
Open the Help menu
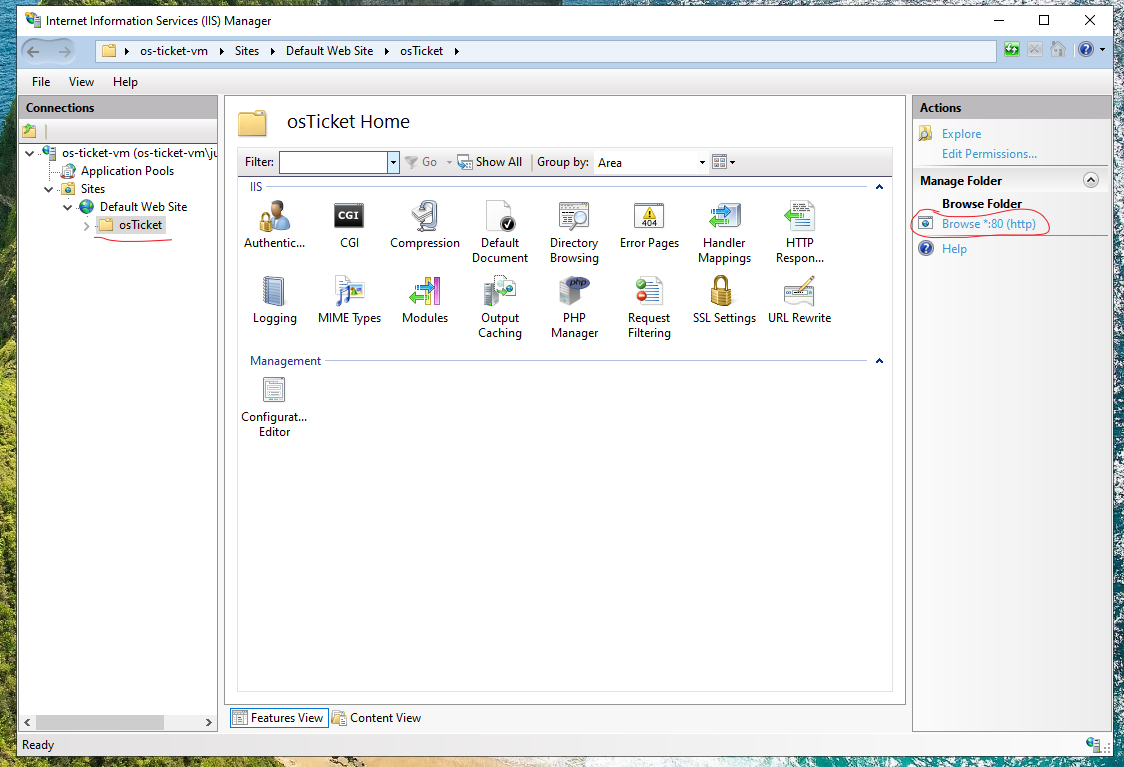pyautogui.click(x=125, y=82)
